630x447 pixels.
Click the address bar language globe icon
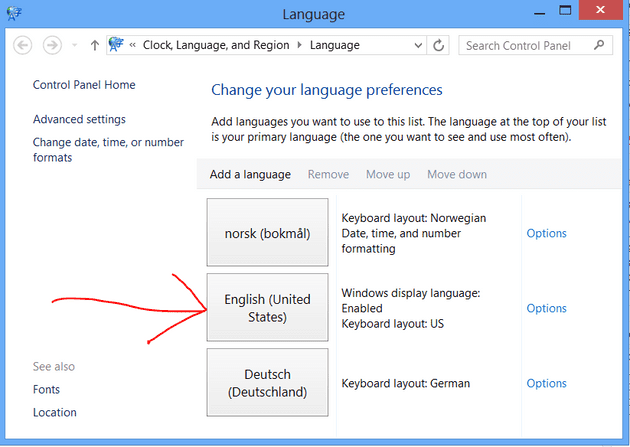pos(116,45)
